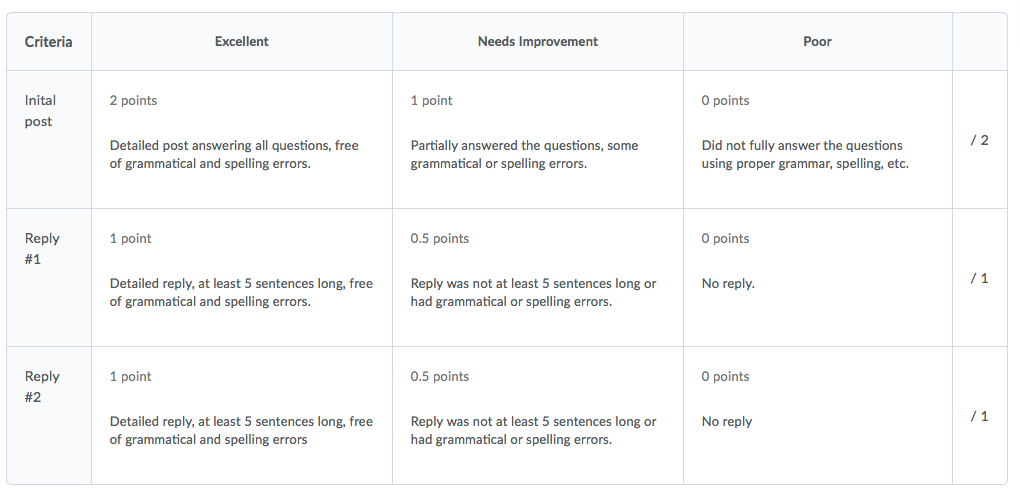Choose Excellent rating for Reply #1
This screenshot has height=496, width=1020.
[241, 277]
